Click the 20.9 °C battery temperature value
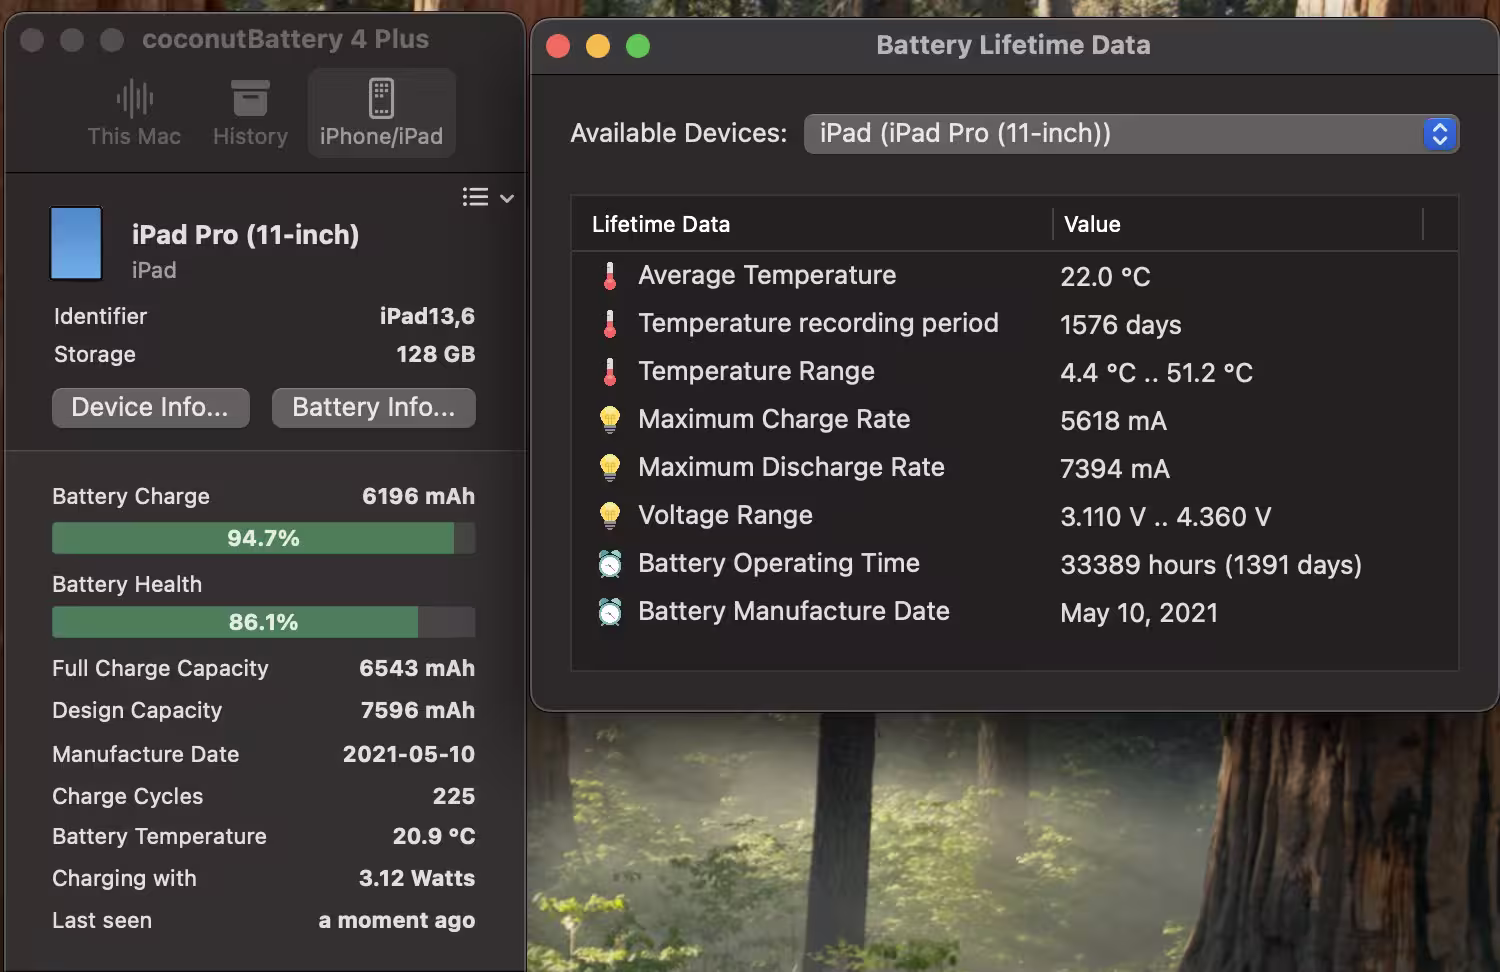 [x=434, y=836]
